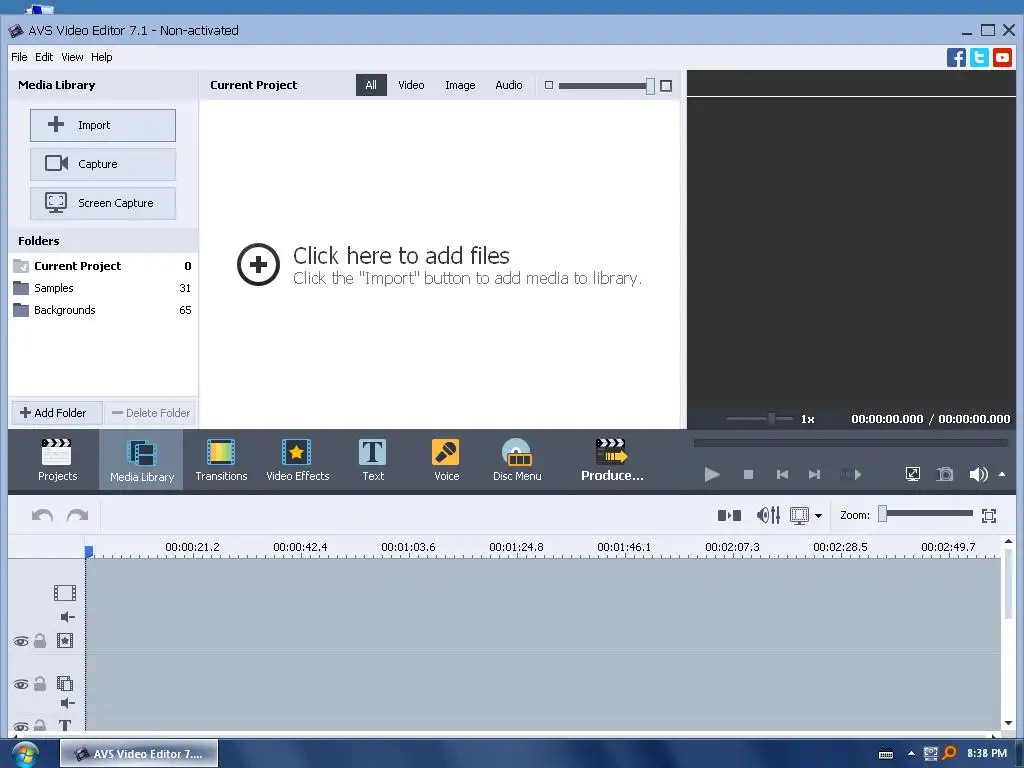Open the preview aspect dropdown arrow

tap(818, 516)
